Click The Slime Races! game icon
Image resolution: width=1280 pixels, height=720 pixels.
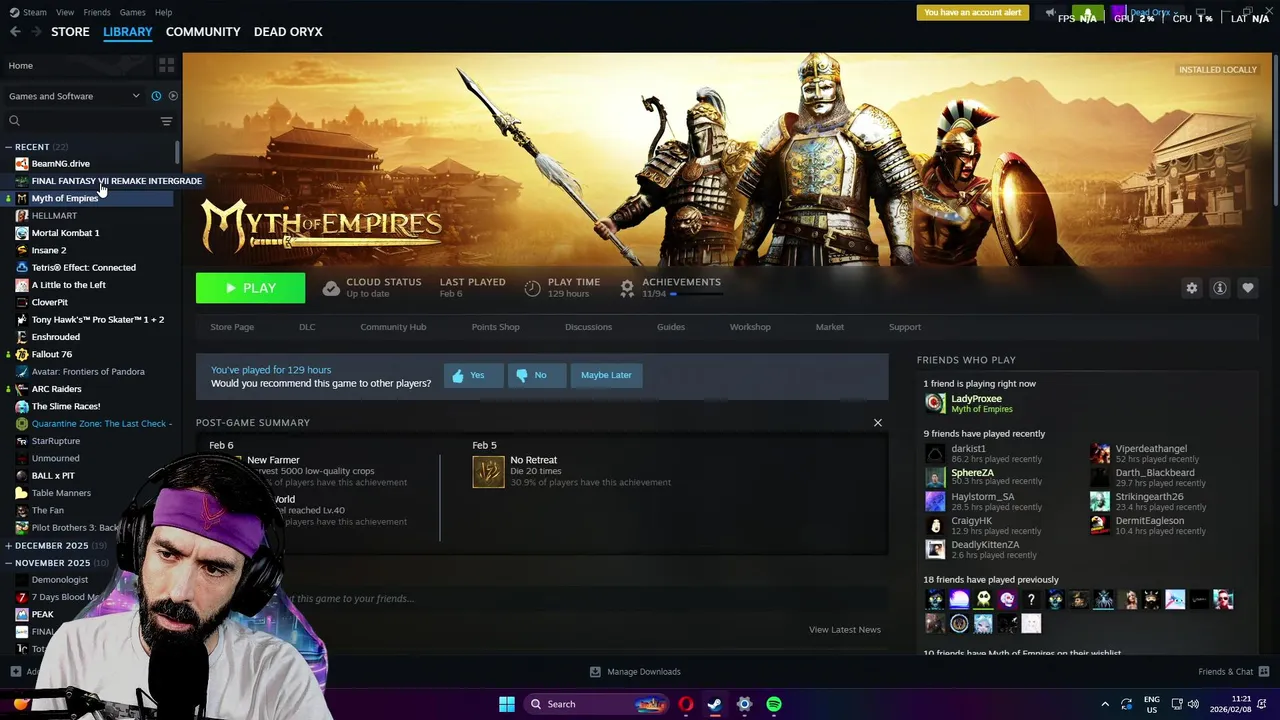(21, 406)
